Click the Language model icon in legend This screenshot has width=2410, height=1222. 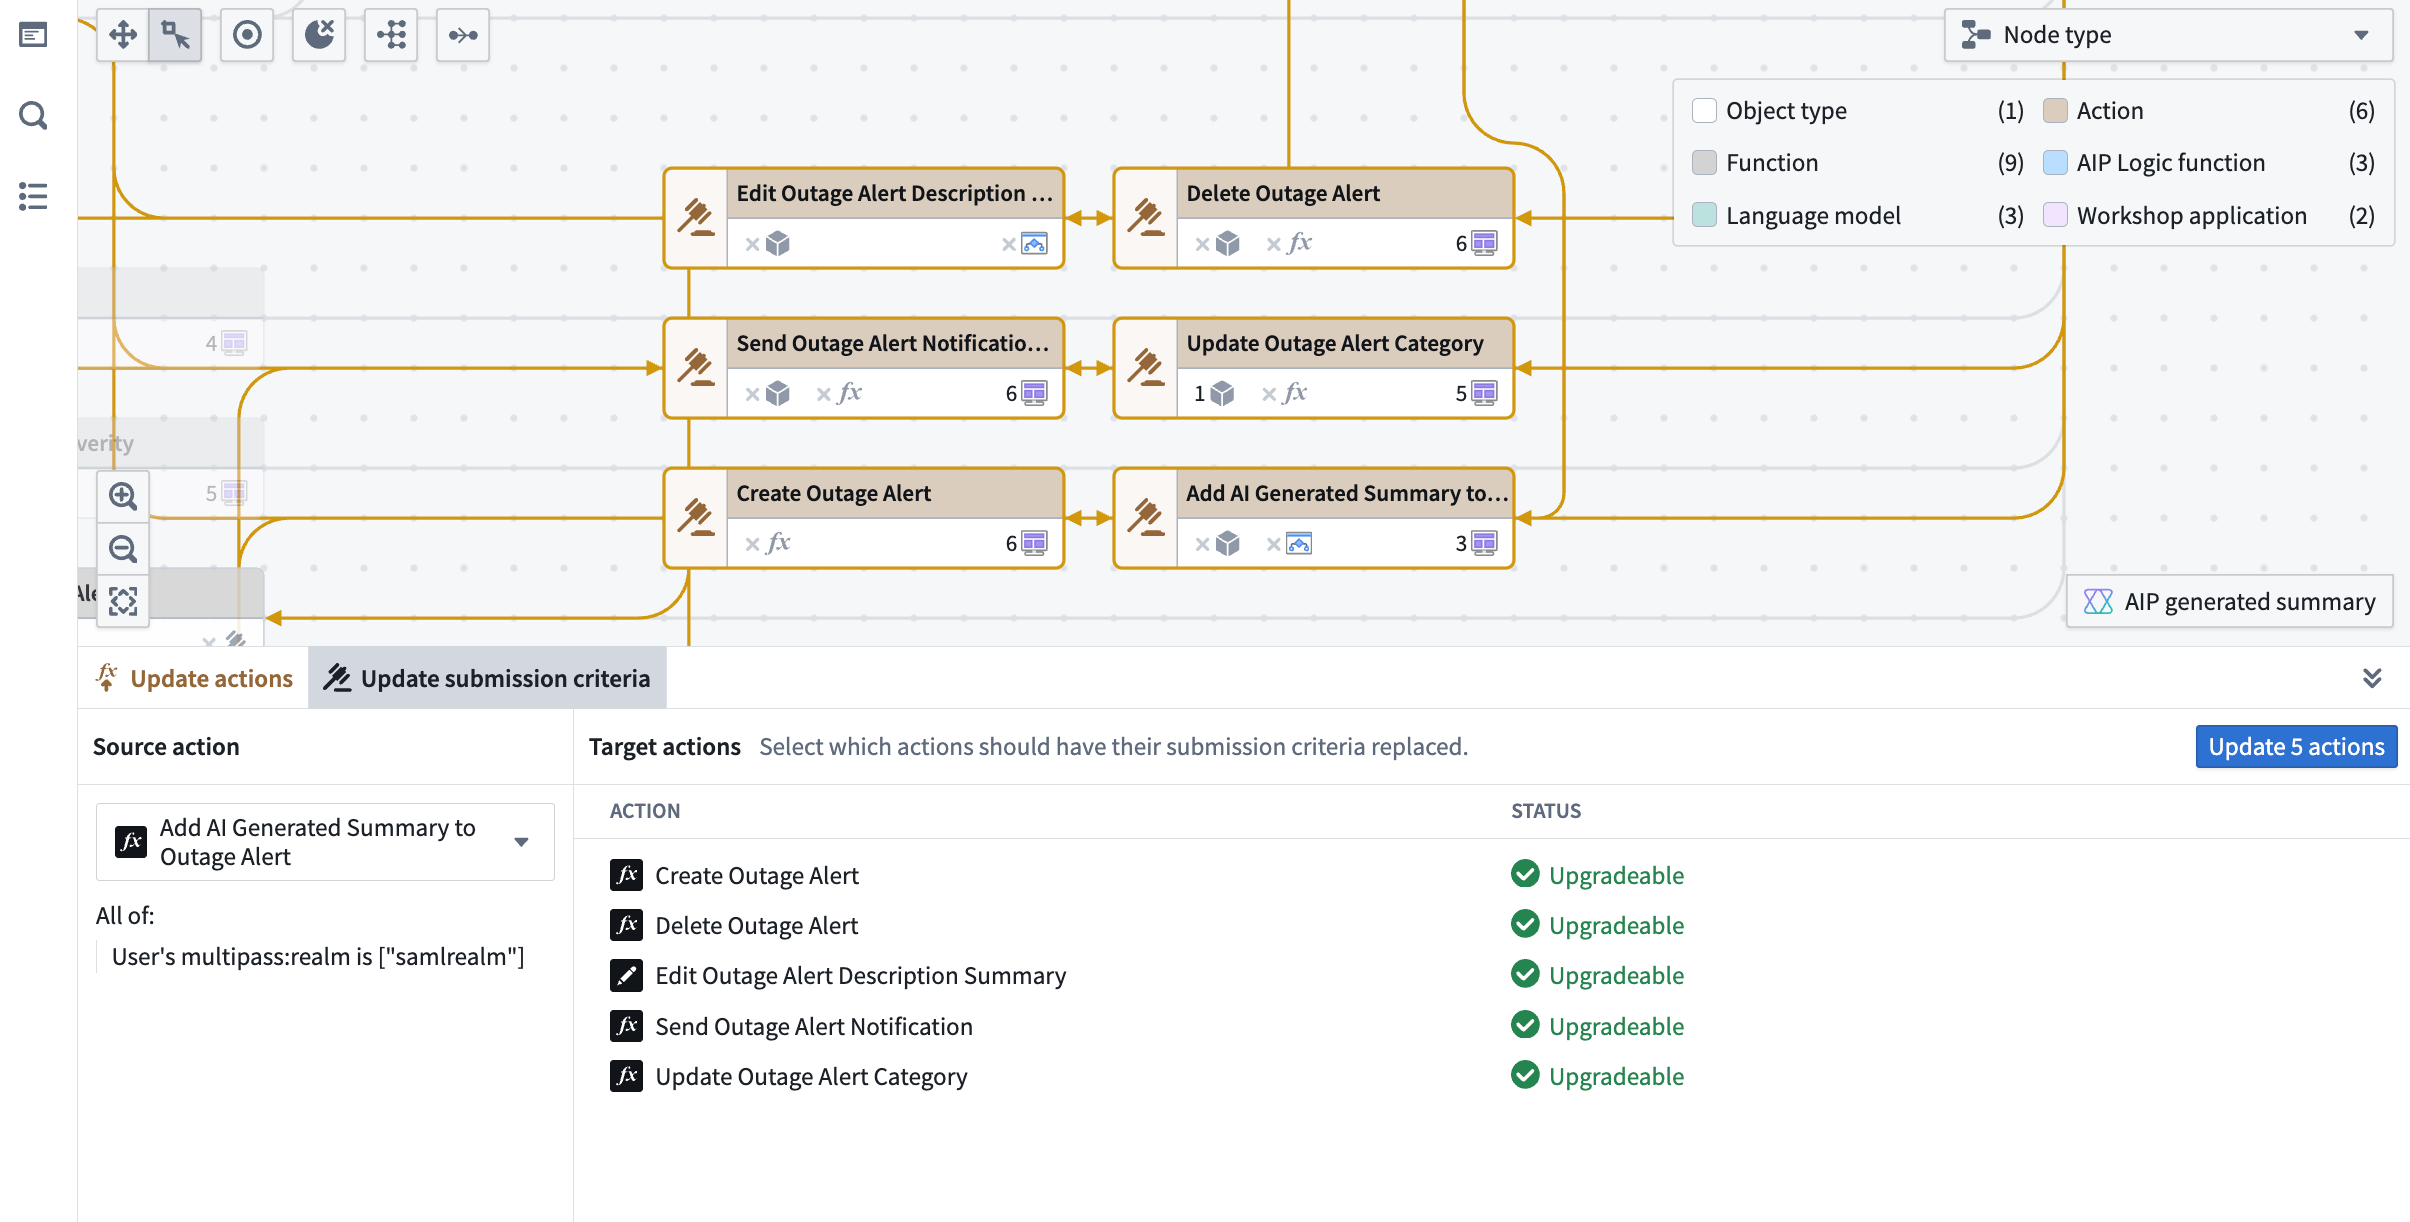point(1706,212)
